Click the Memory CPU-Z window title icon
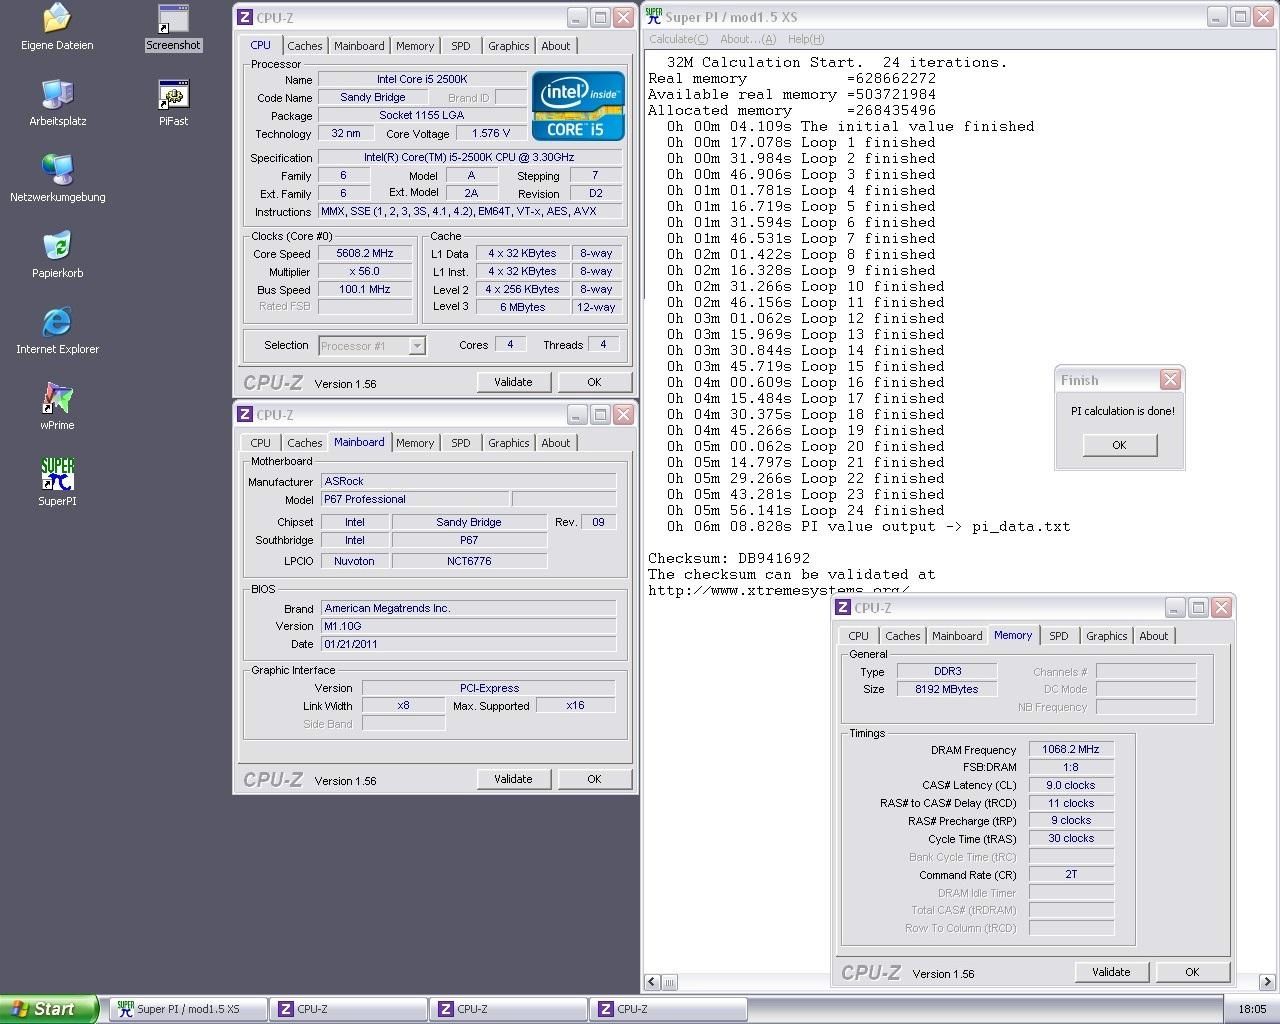The image size is (1280, 1024). [843, 607]
